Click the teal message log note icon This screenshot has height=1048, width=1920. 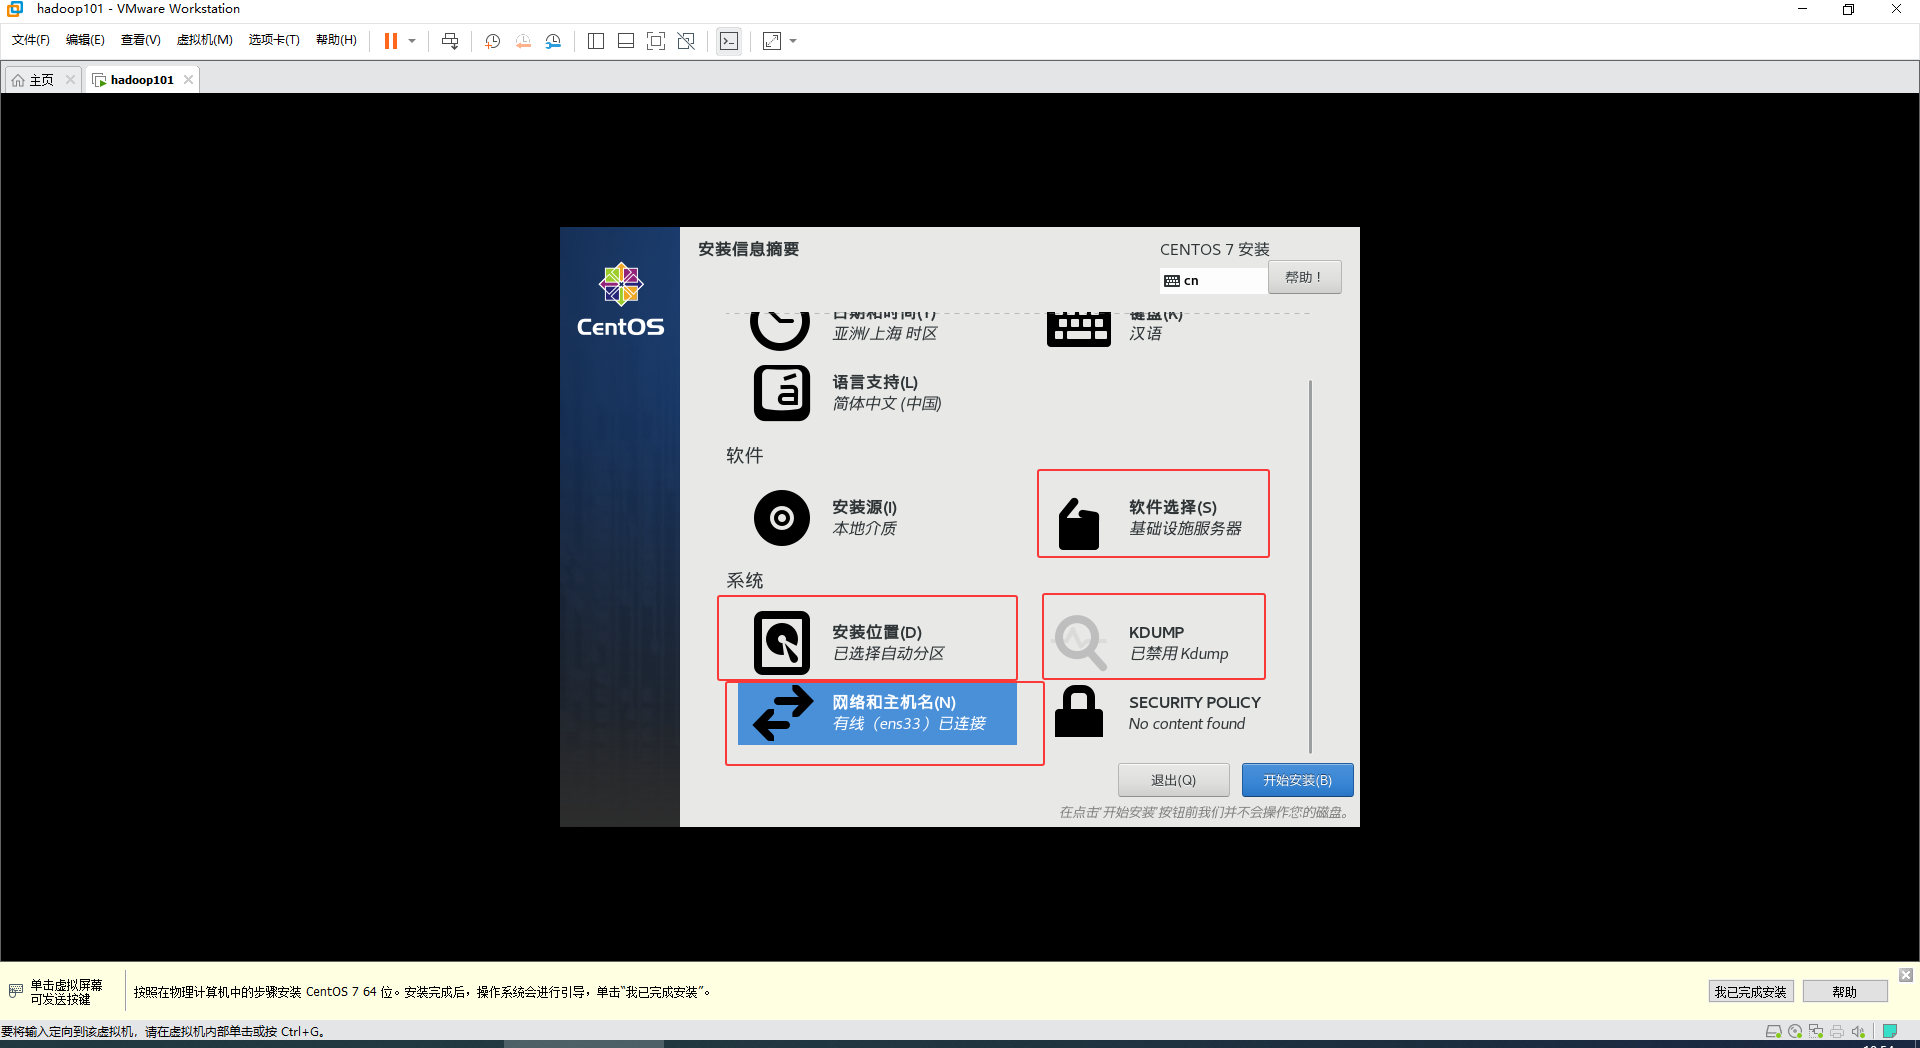point(1889,1031)
